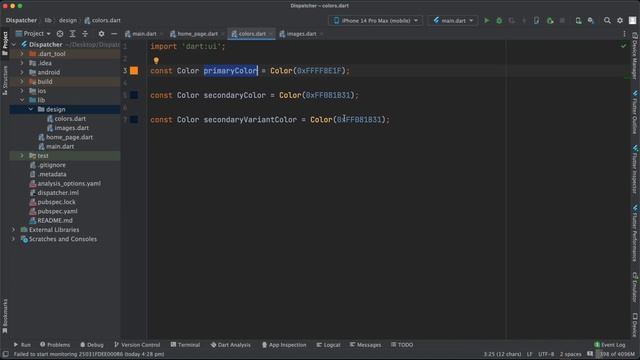640x360 pixels.
Task: Expand the android folder
Action: (22, 72)
